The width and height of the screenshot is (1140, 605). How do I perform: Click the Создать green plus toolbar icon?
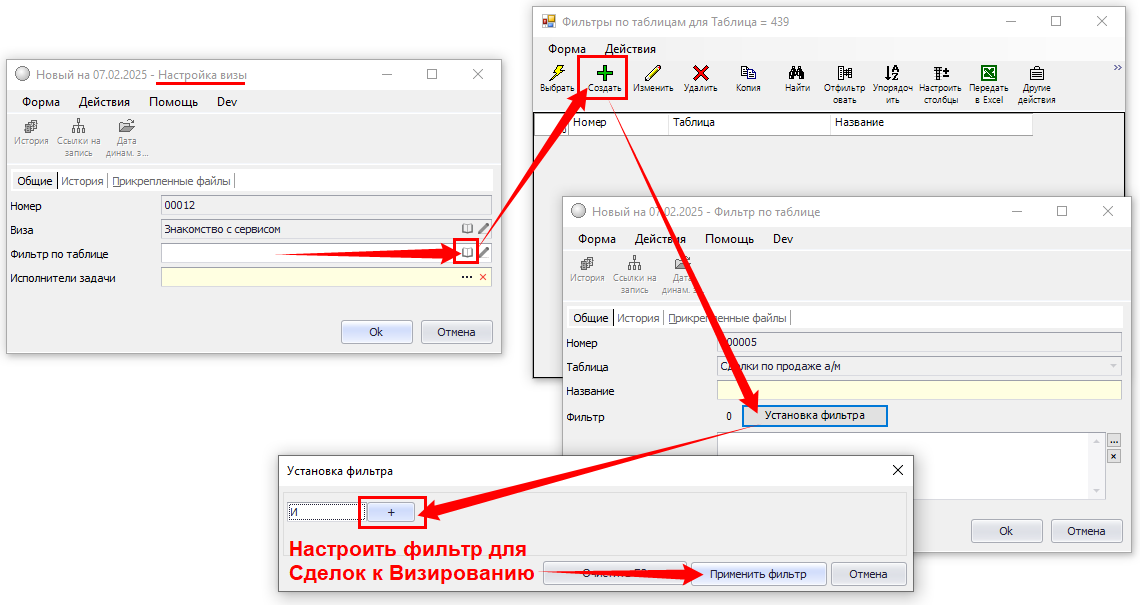click(x=604, y=75)
